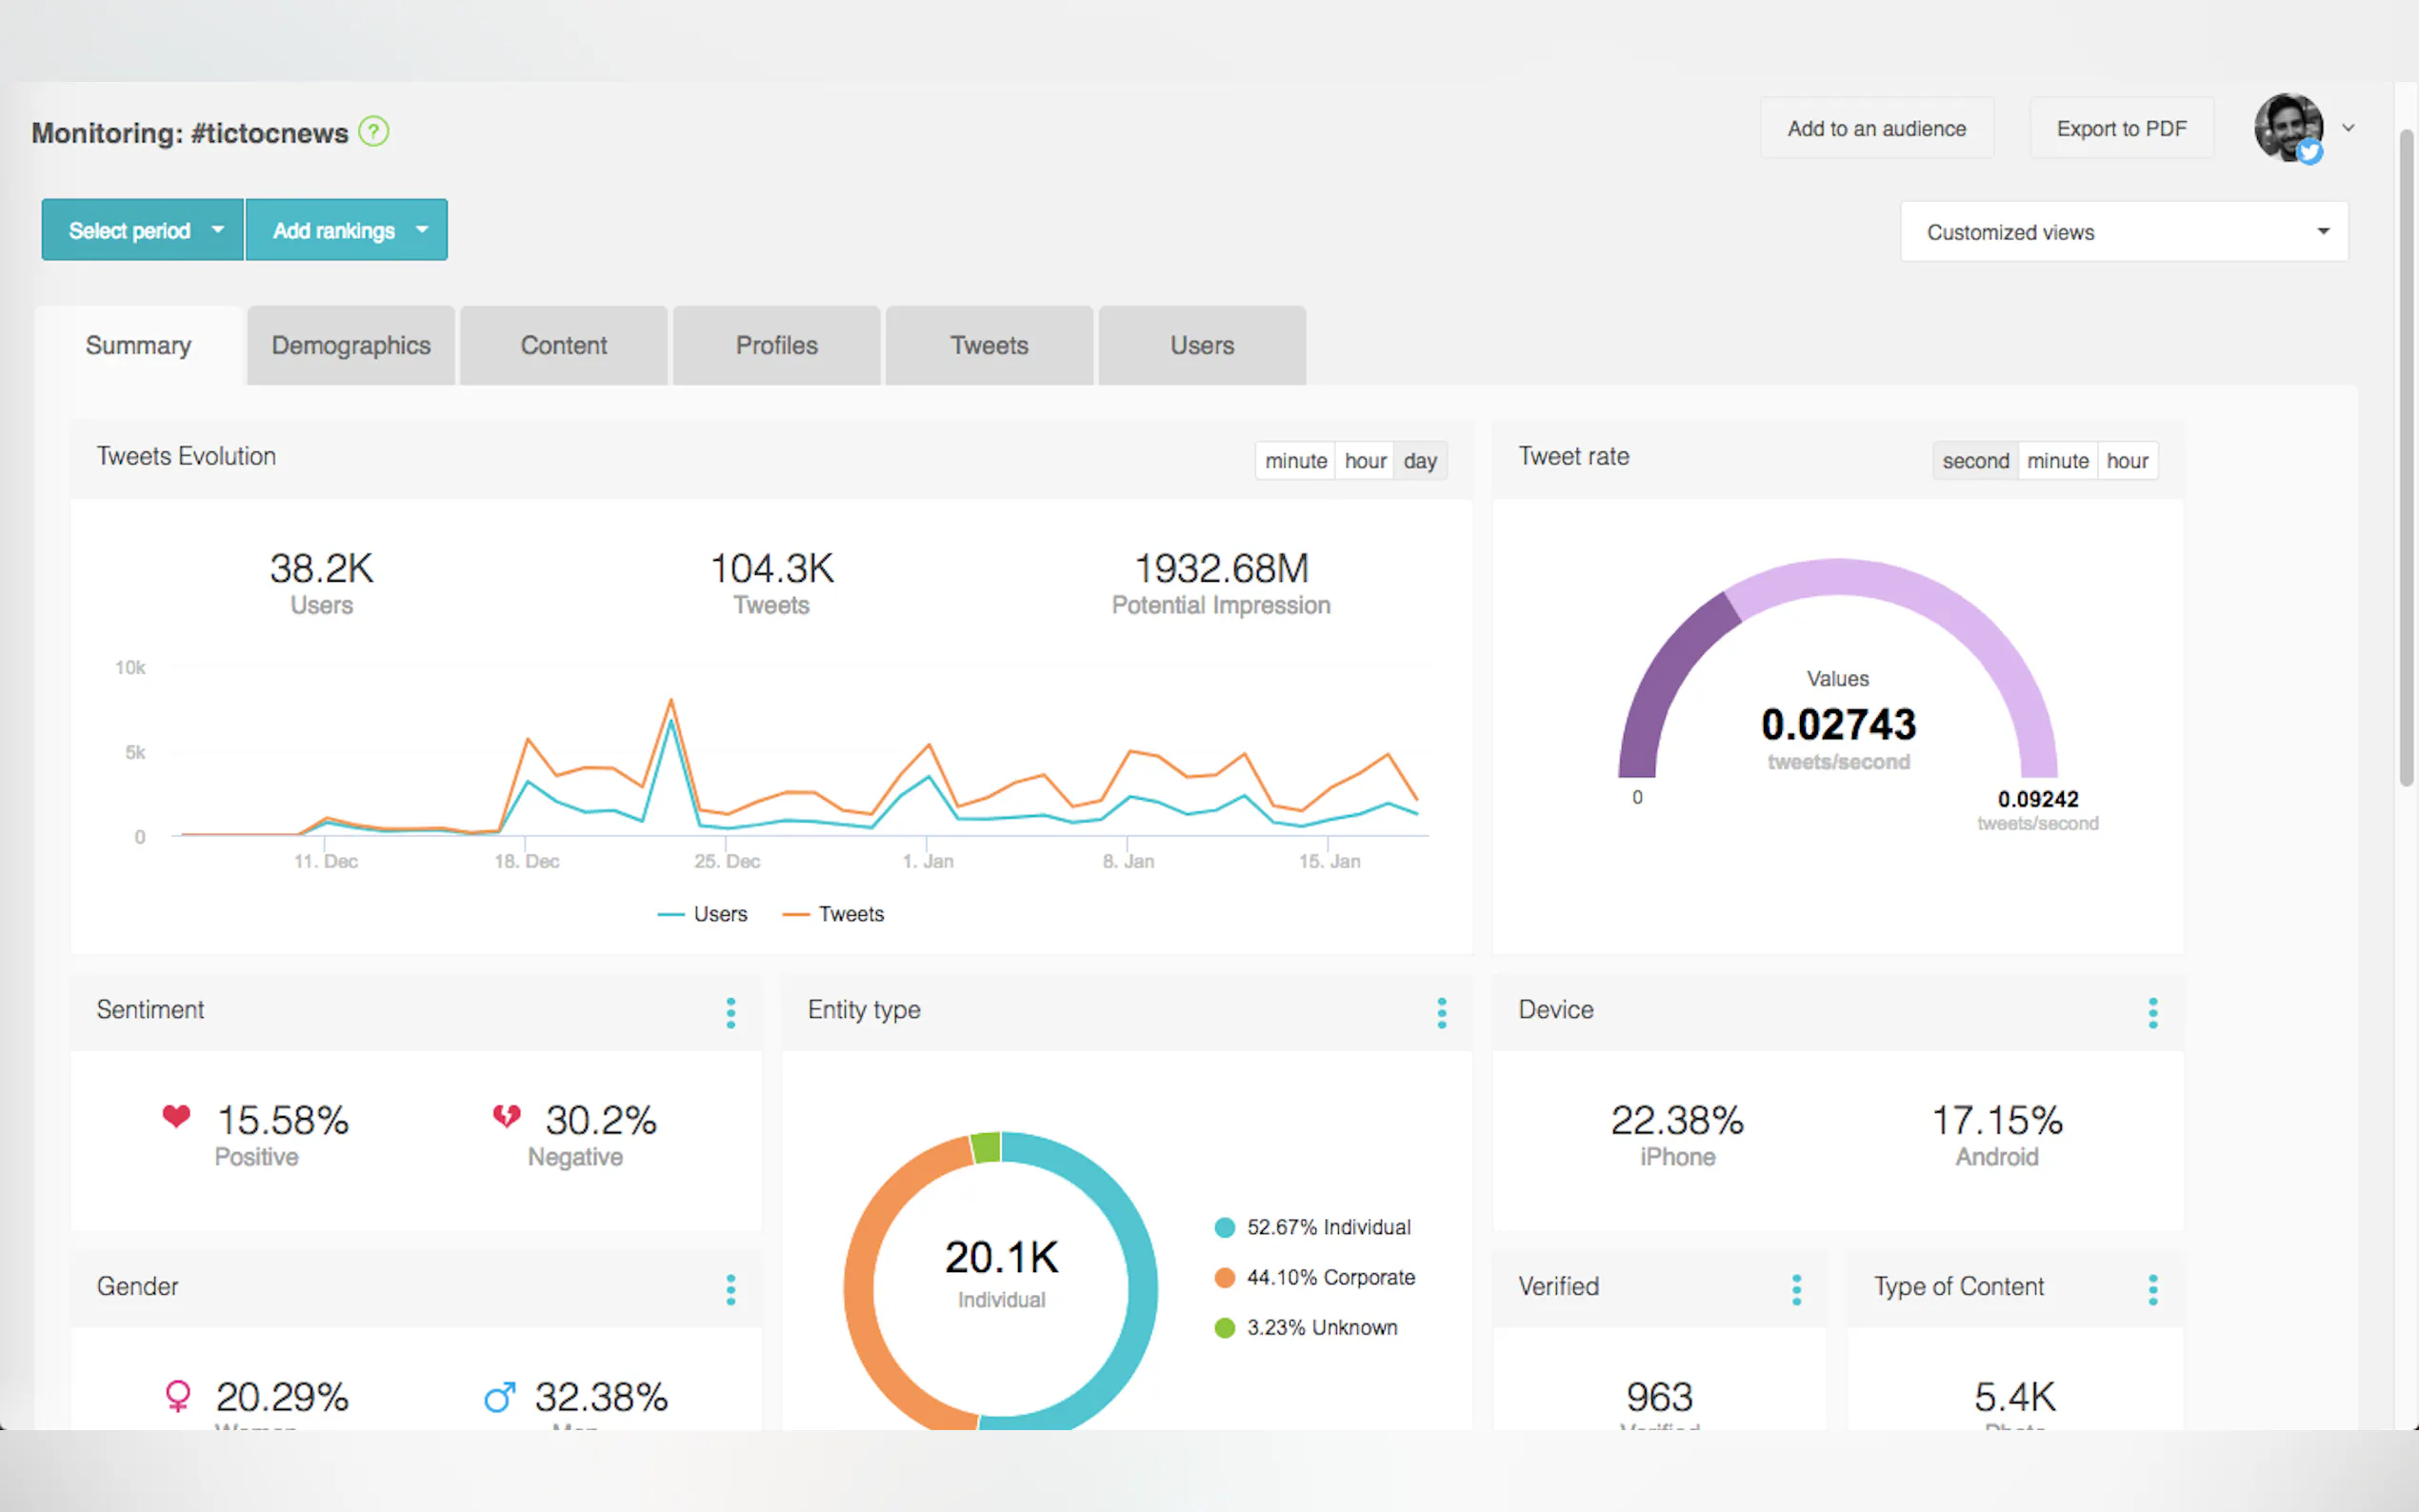The image size is (2419, 1512).
Task: Switch to the Demographics tab
Action: pyautogui.click(x=351, y=345)
